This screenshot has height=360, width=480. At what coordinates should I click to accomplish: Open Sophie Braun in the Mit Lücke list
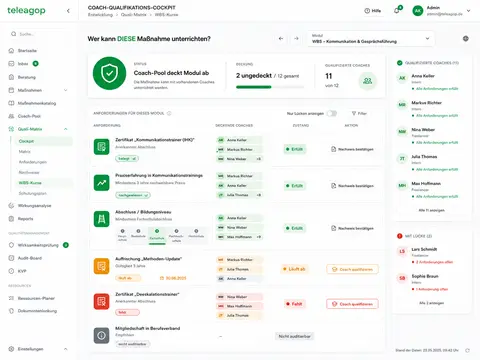(432, 282)
